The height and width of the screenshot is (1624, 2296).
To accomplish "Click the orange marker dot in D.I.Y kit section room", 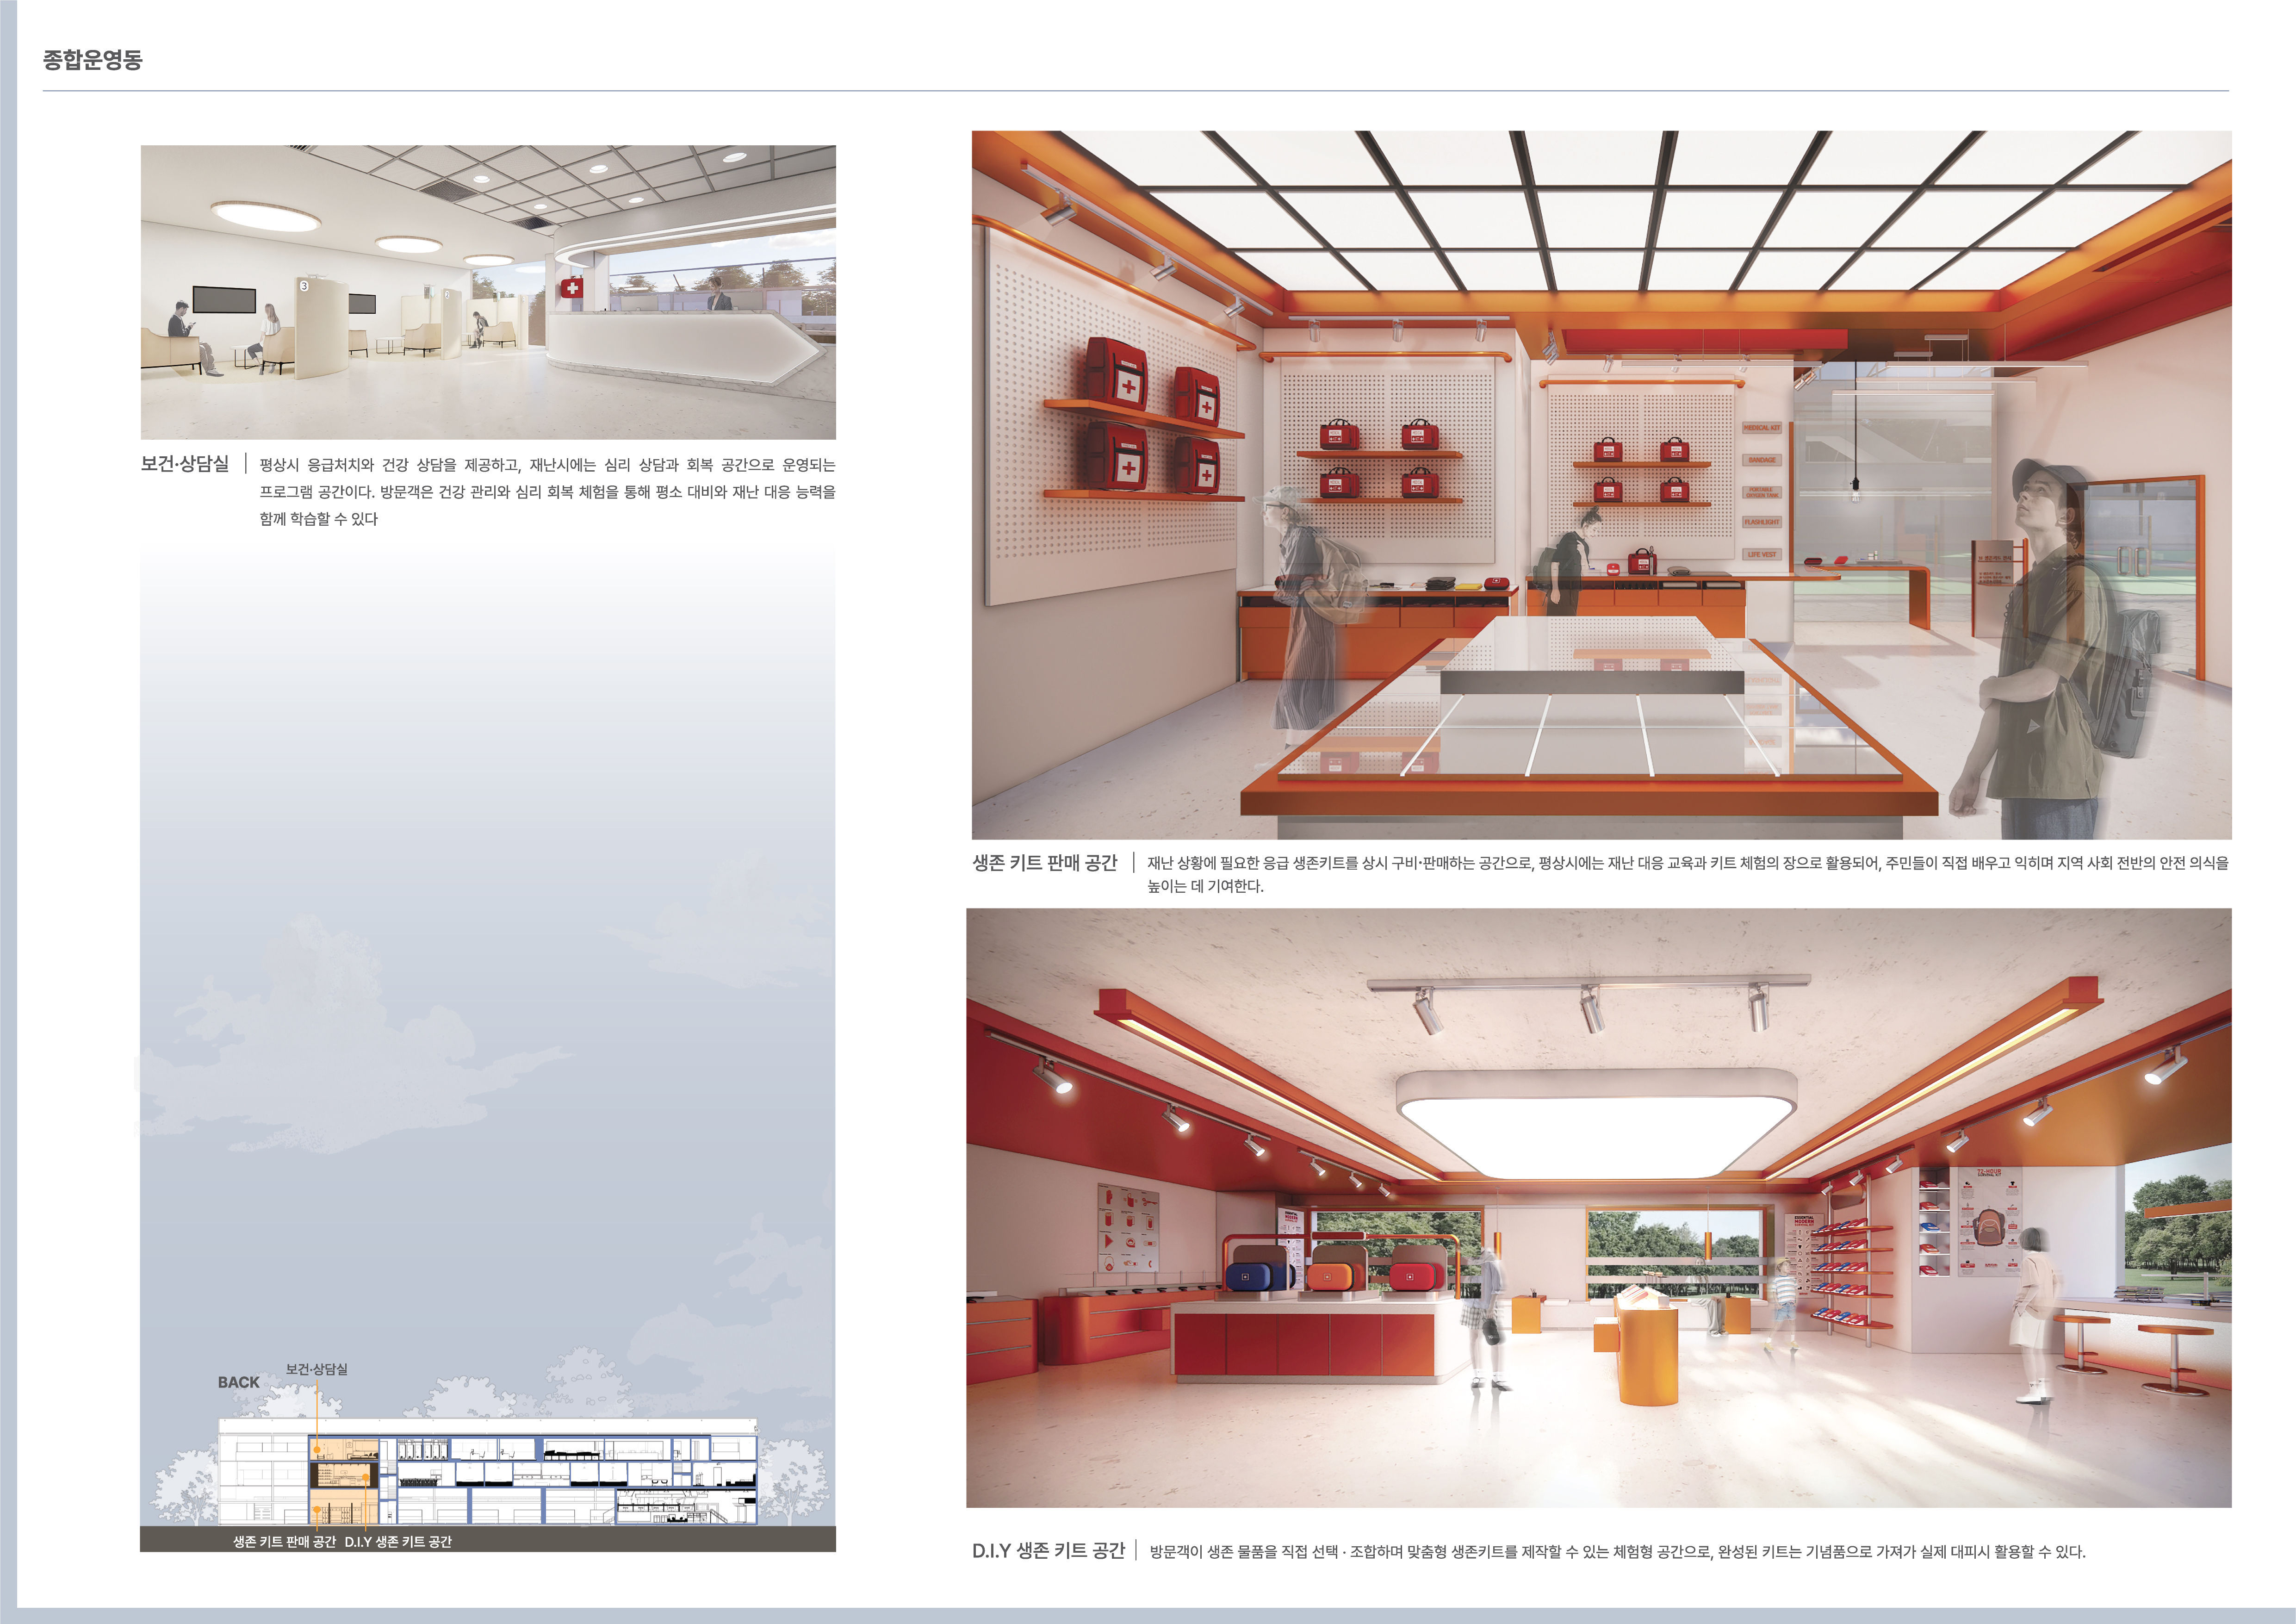I will point(366,1477).
